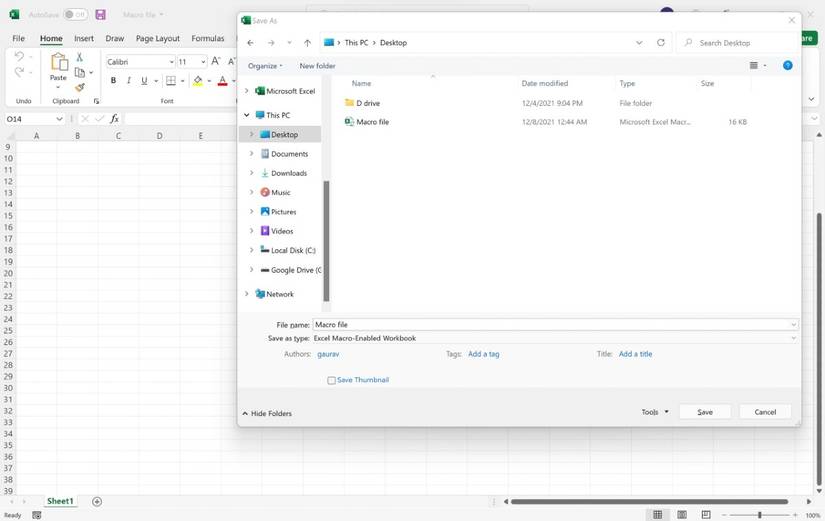
Task: Click the Italic formatting icon
Action: click(128, 81)
